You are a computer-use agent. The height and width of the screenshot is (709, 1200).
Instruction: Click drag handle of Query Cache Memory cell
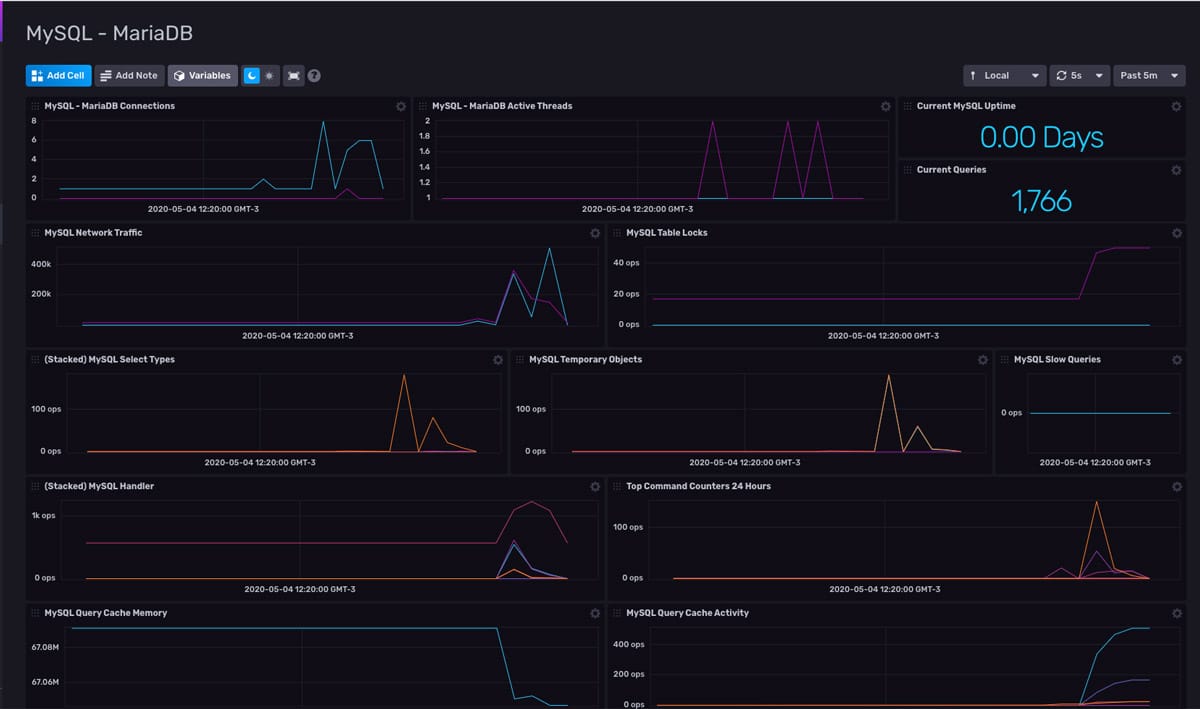(x=35, y=613)
